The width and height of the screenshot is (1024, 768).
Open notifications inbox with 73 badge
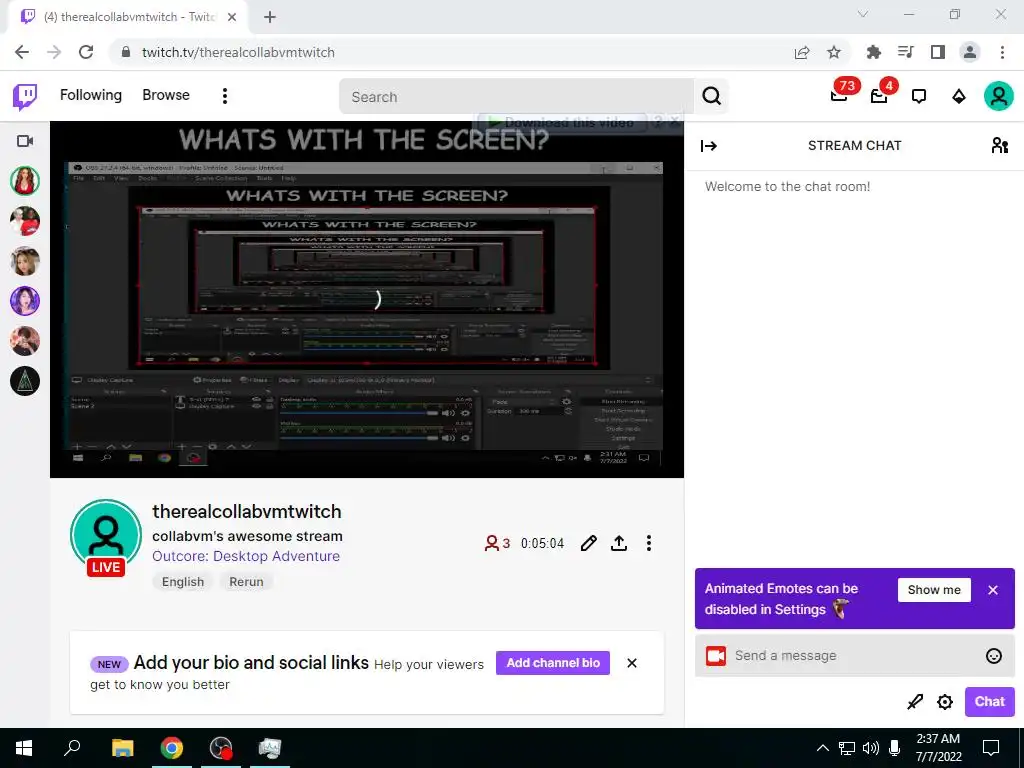pyautogui.click(x=840, y=95)
